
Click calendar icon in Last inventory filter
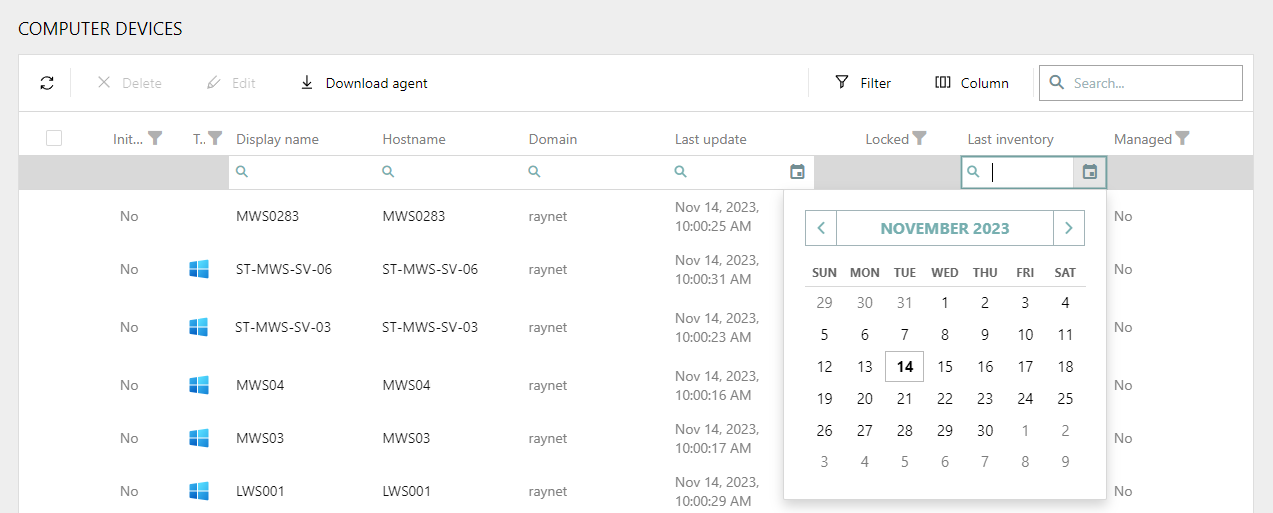click(x=1090, y=172)
